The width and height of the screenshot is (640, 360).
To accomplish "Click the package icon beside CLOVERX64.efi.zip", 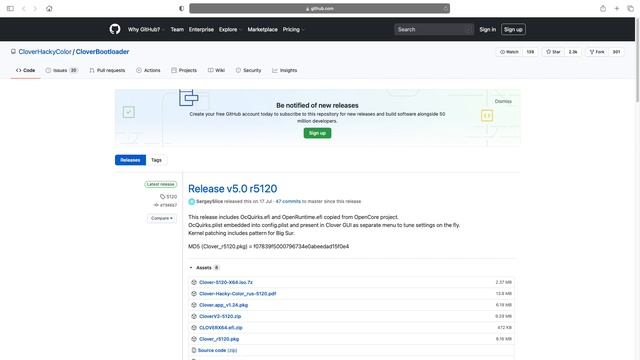I will (194, 328).
